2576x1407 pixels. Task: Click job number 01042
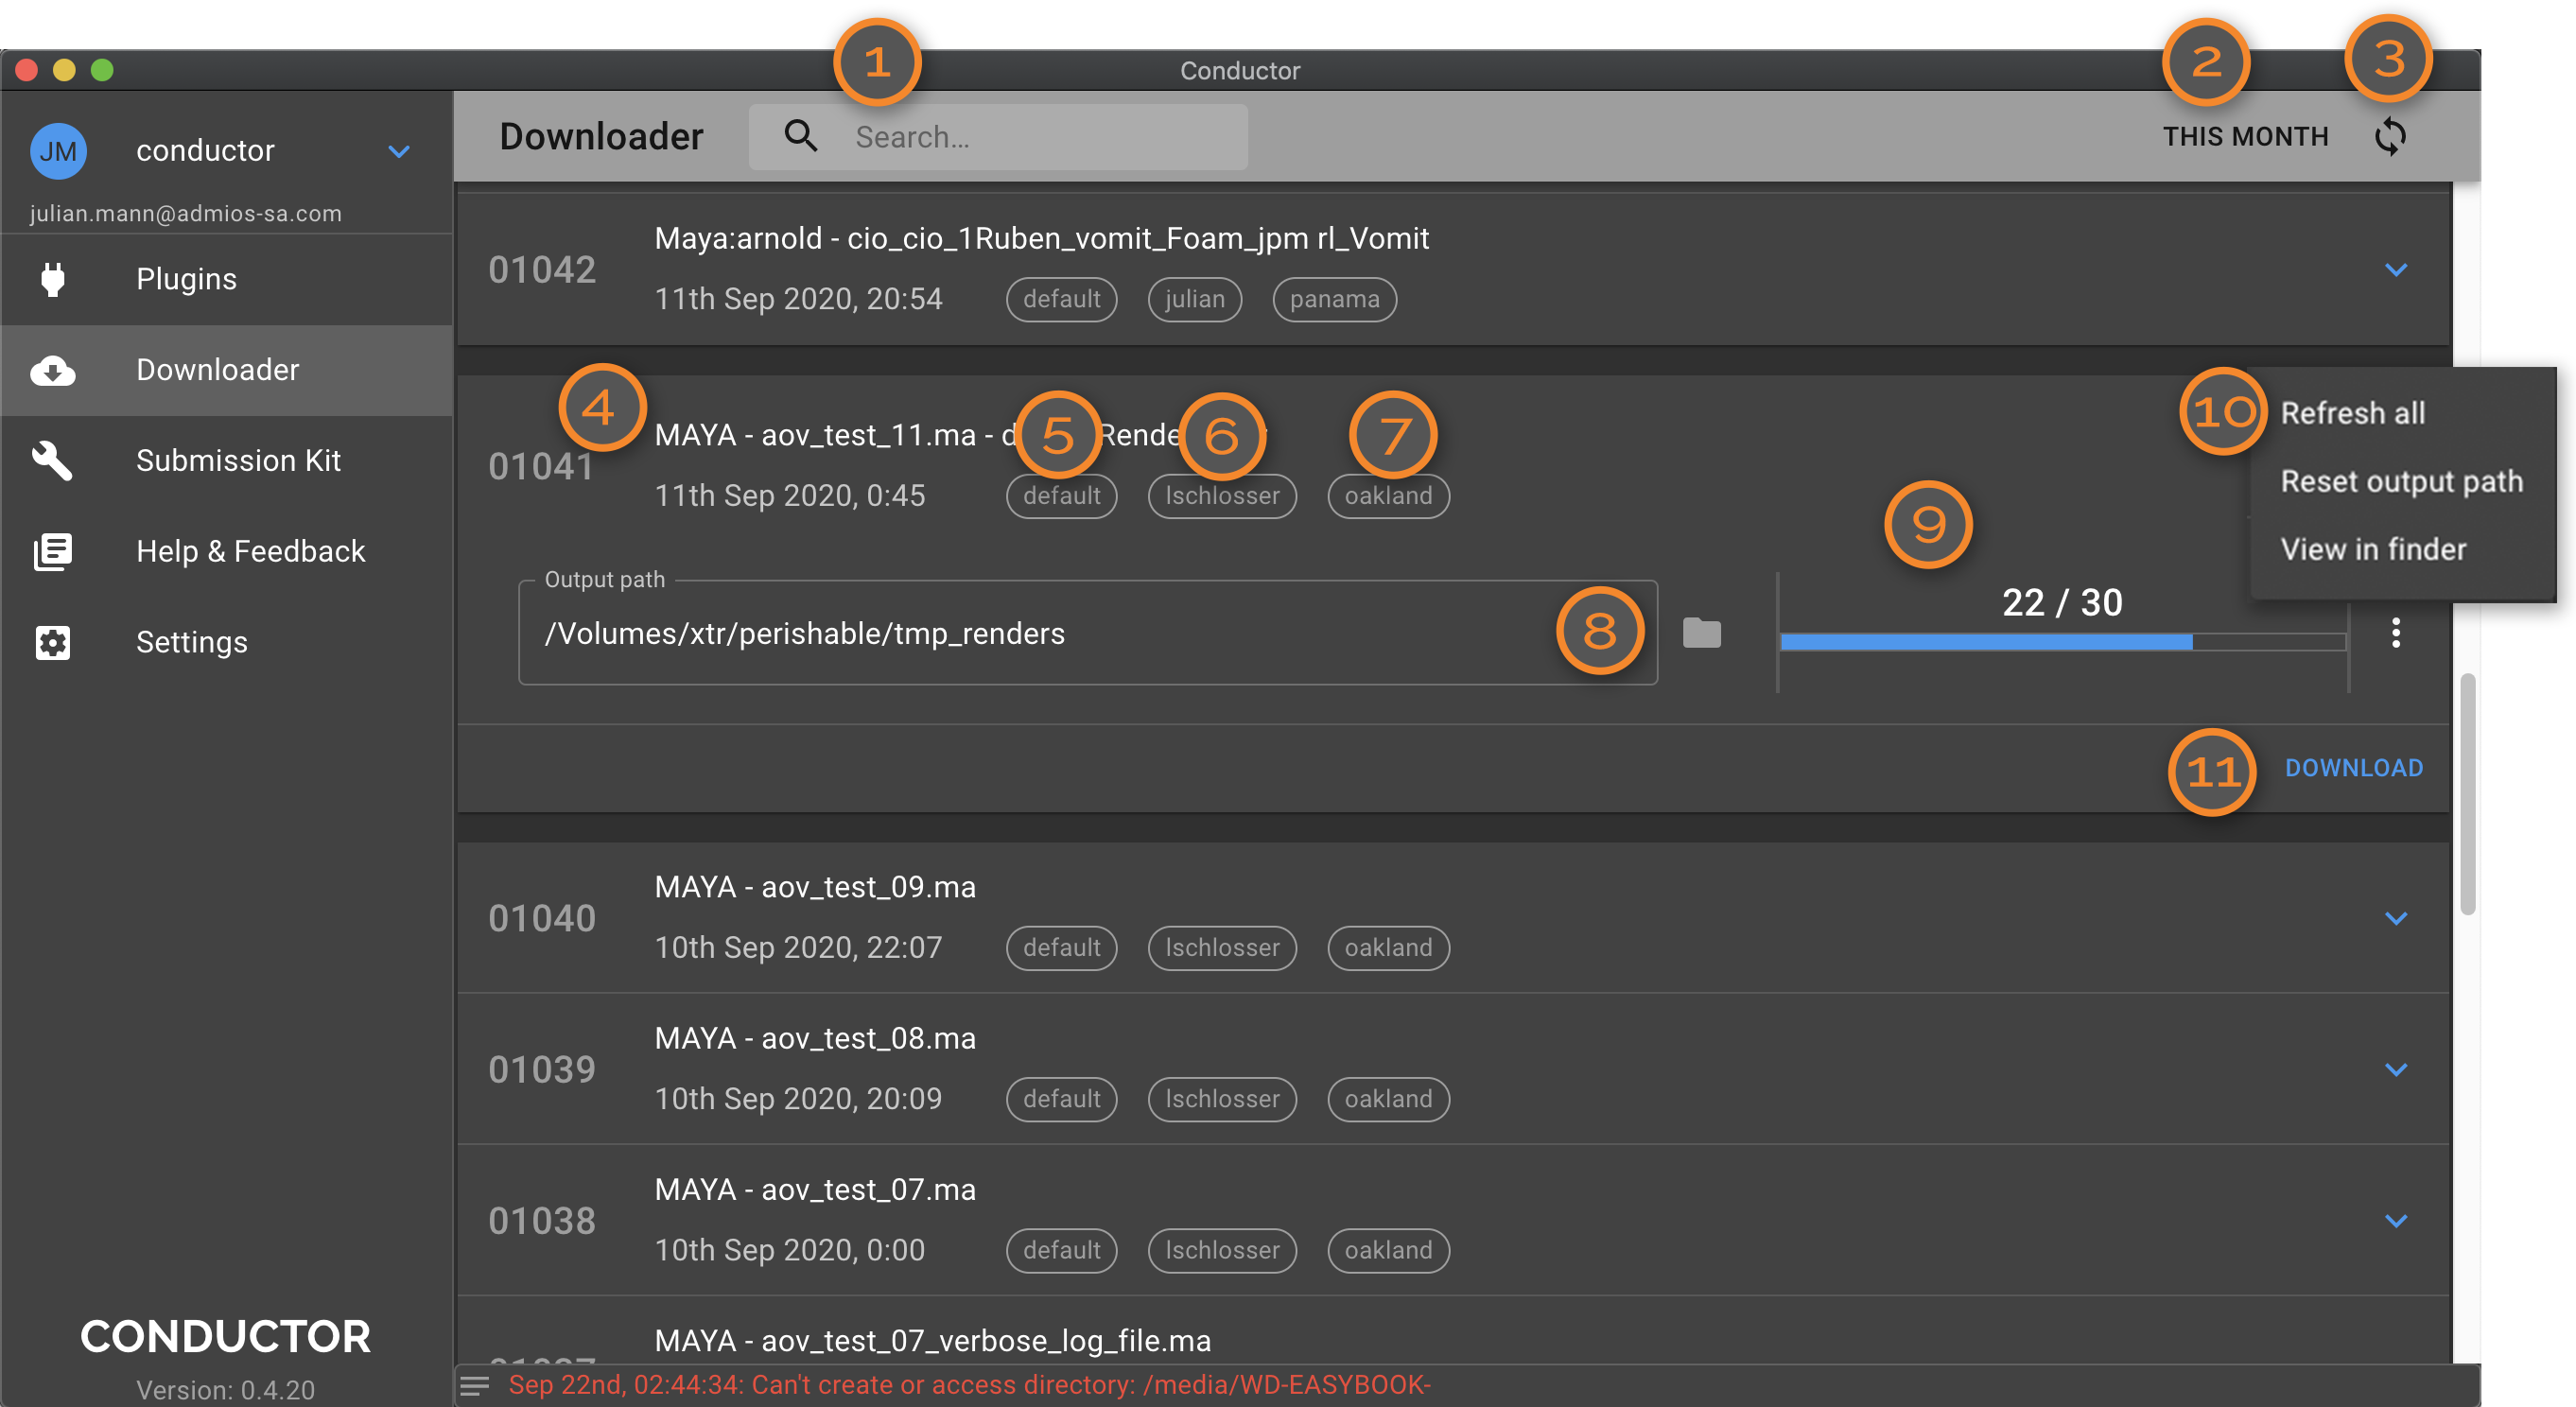click(x=541, y=270)
